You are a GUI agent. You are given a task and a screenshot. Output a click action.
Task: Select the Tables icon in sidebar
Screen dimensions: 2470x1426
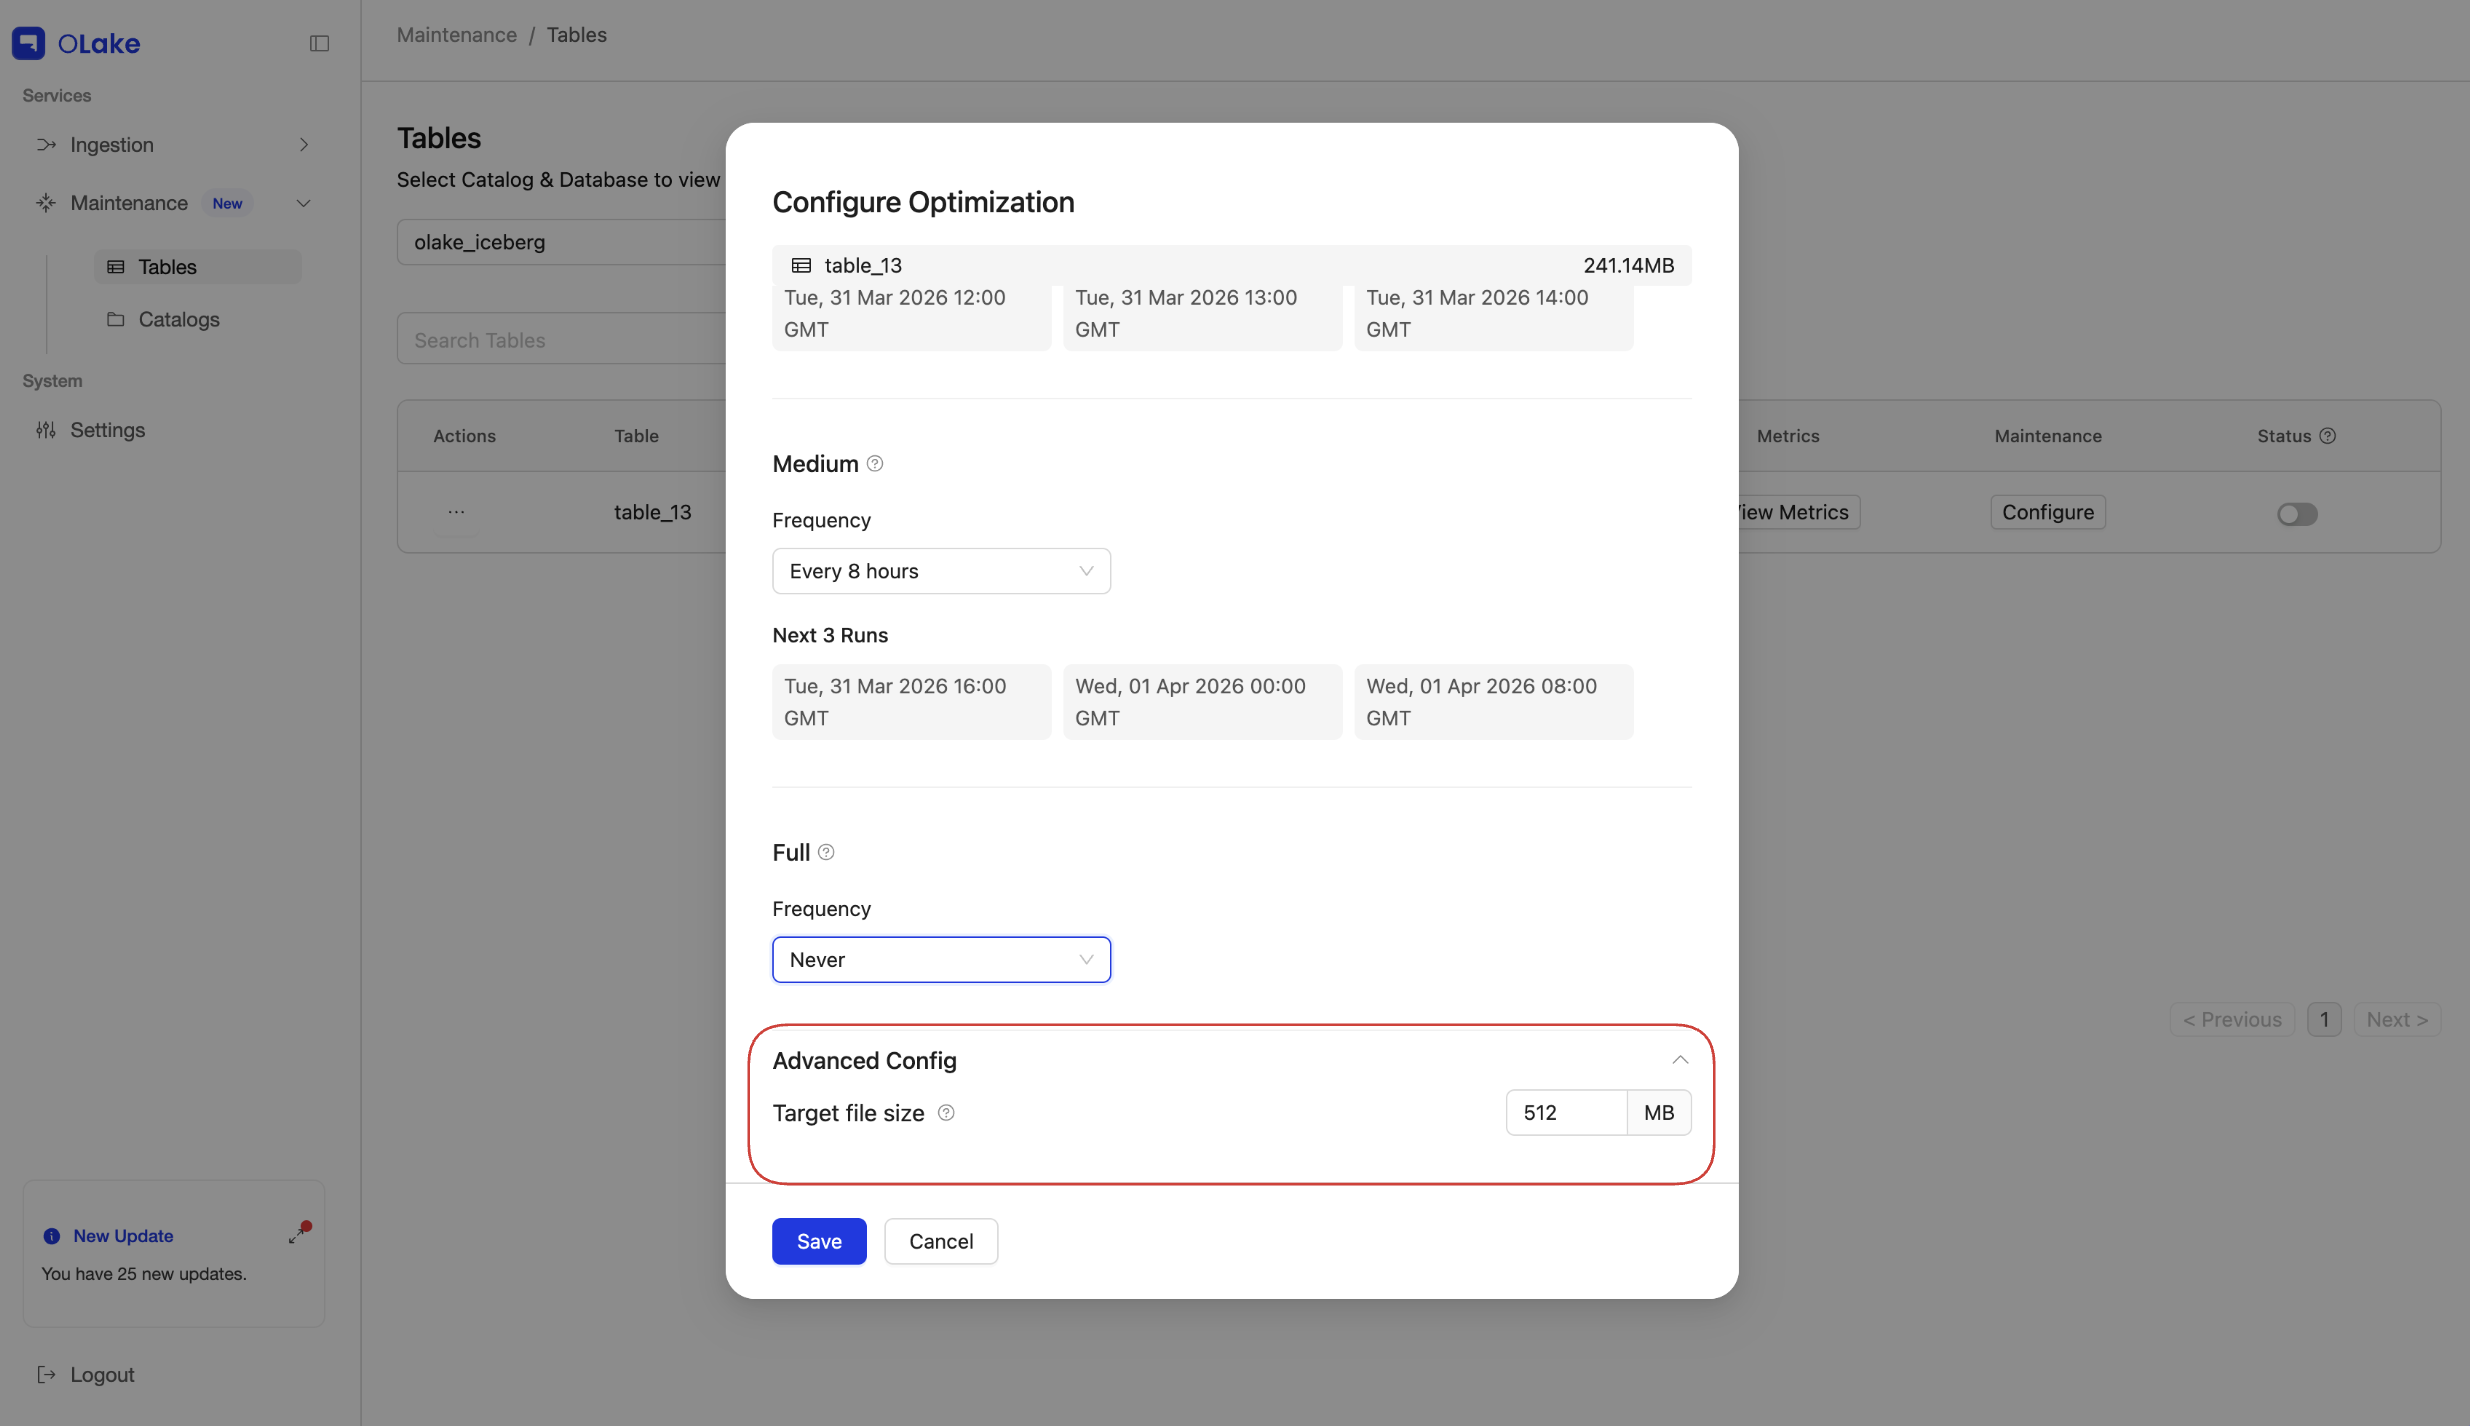[x=117, y=266]
